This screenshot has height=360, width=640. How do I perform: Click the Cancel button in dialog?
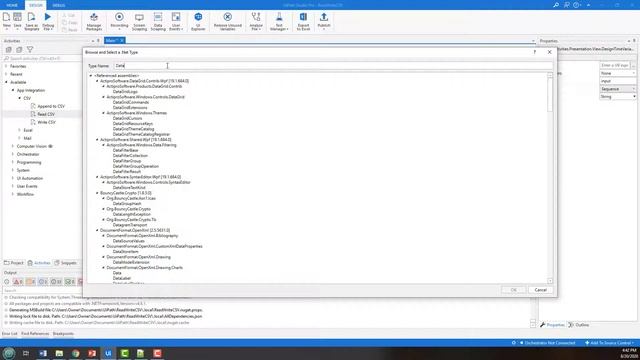540,290
